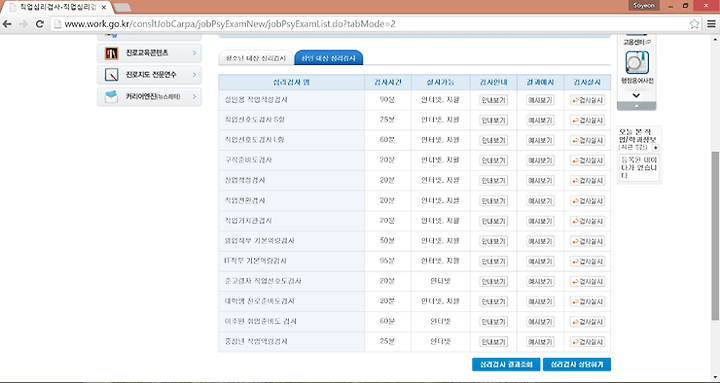This screenshot has height=383, width=720.
Task: Go back with browser back arrow
Action: [7, 24]
